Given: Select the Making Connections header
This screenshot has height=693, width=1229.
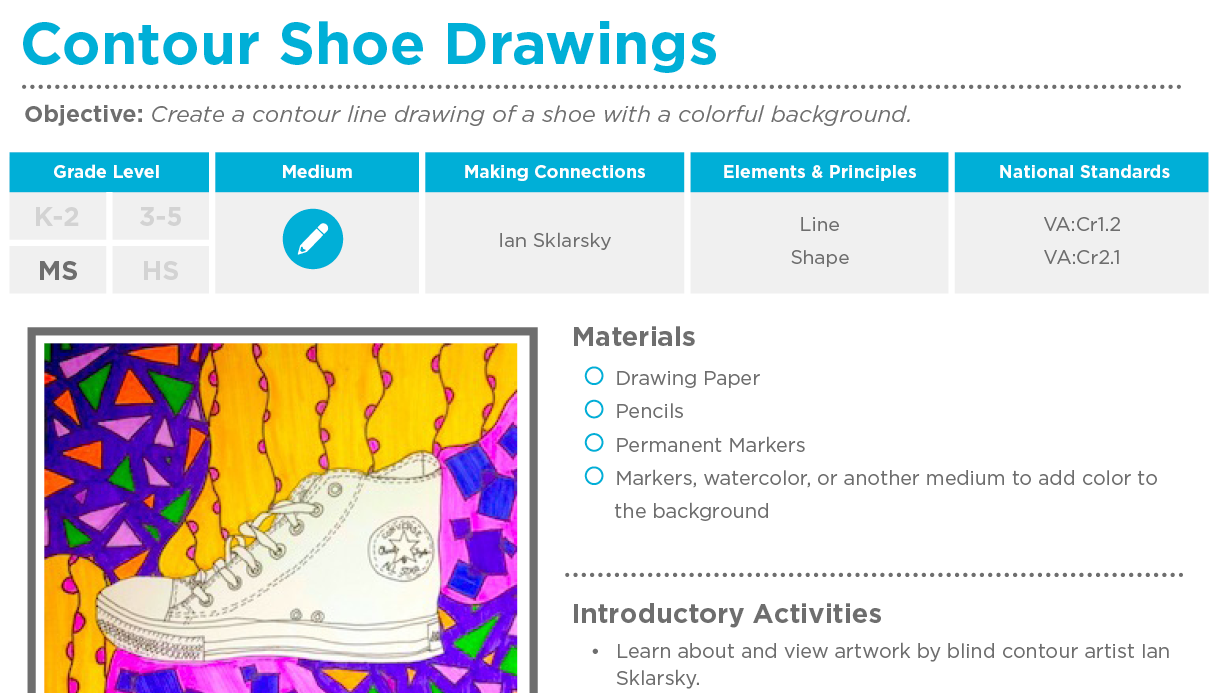Looking at the screenshot, I should tap(554, 172).
